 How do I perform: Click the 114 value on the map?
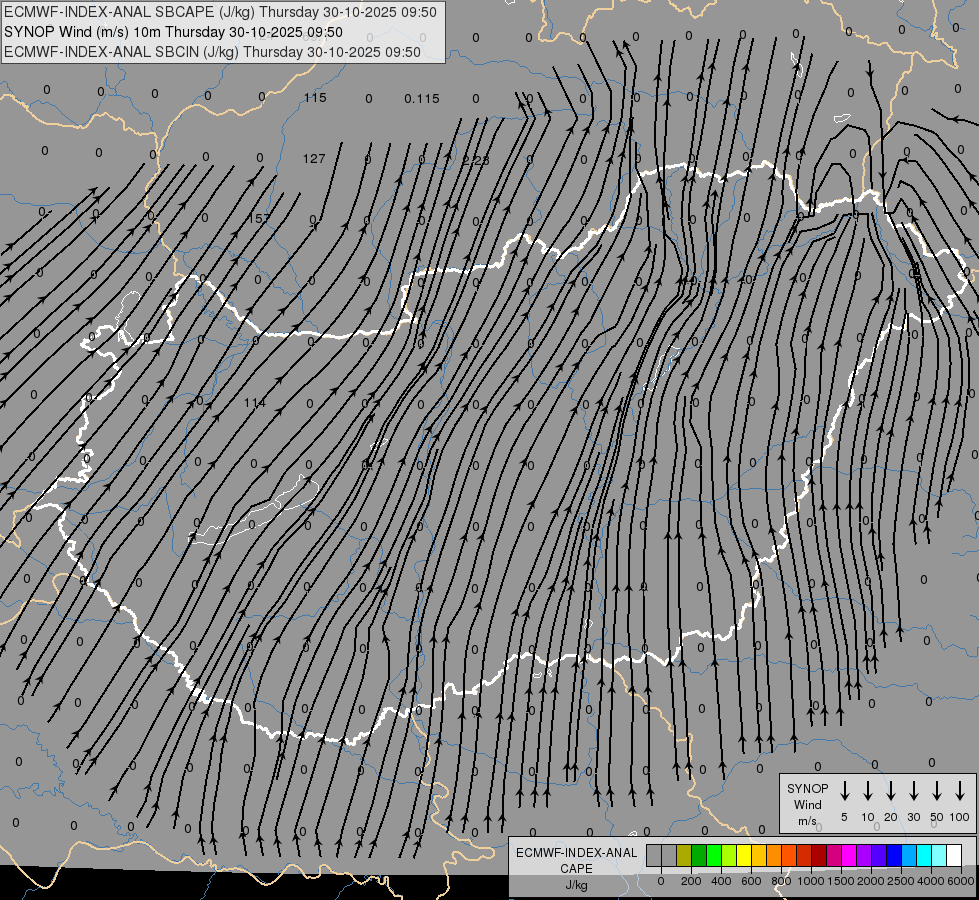[x=255, y=403]
